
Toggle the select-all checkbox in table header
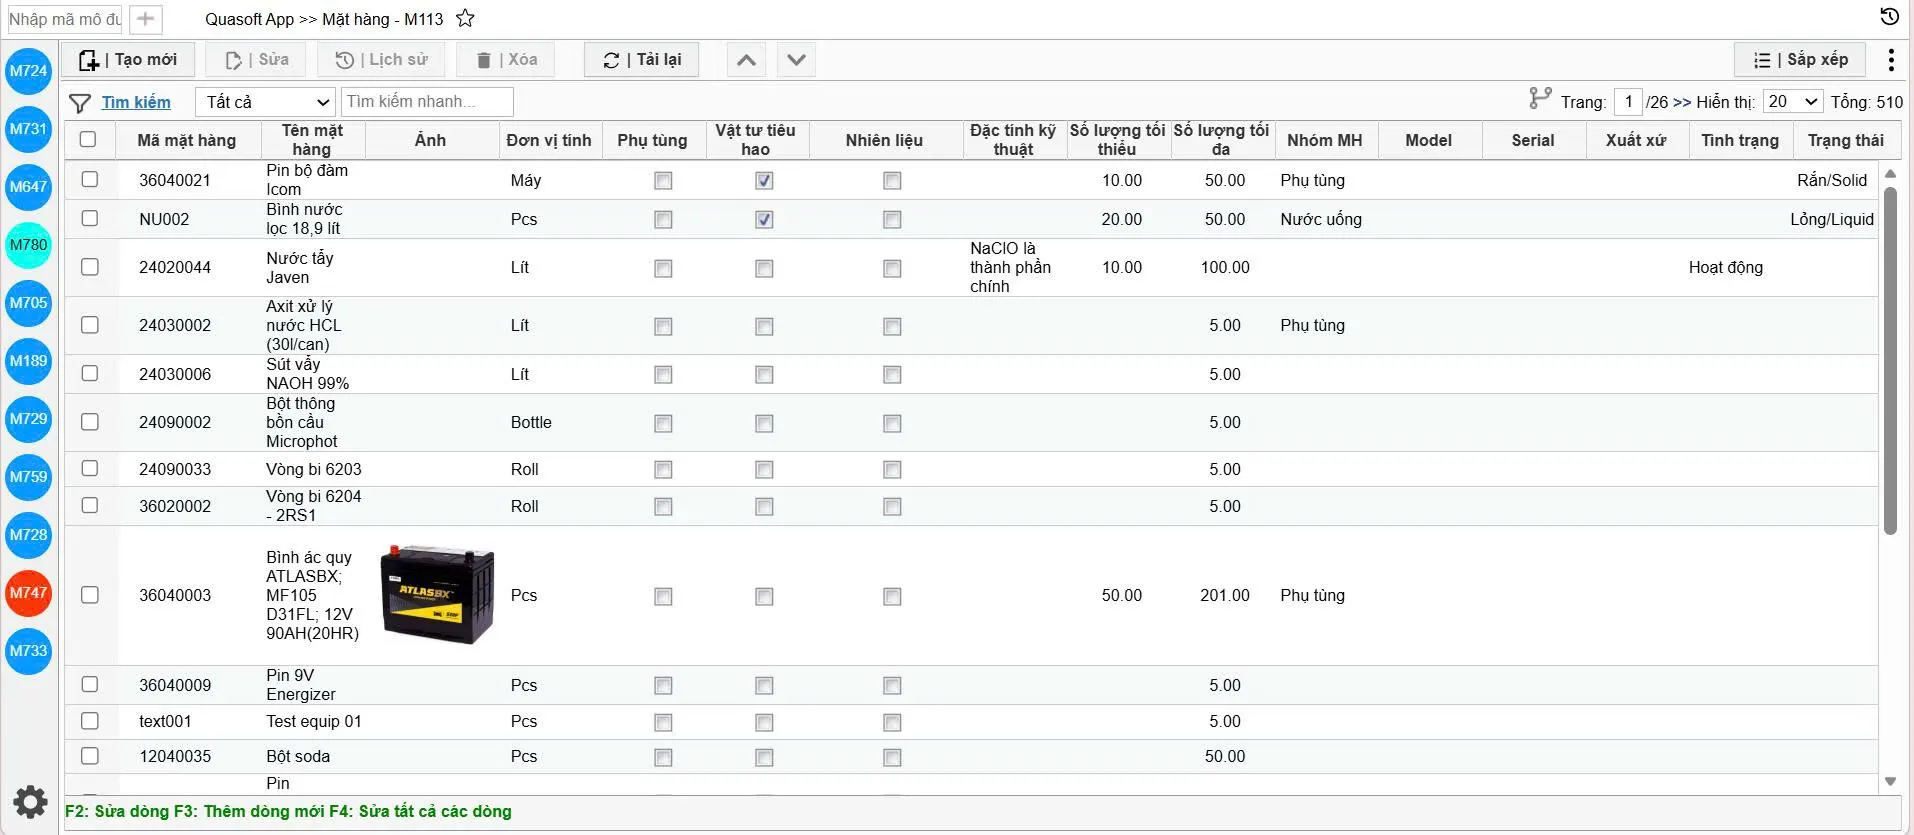88,139
